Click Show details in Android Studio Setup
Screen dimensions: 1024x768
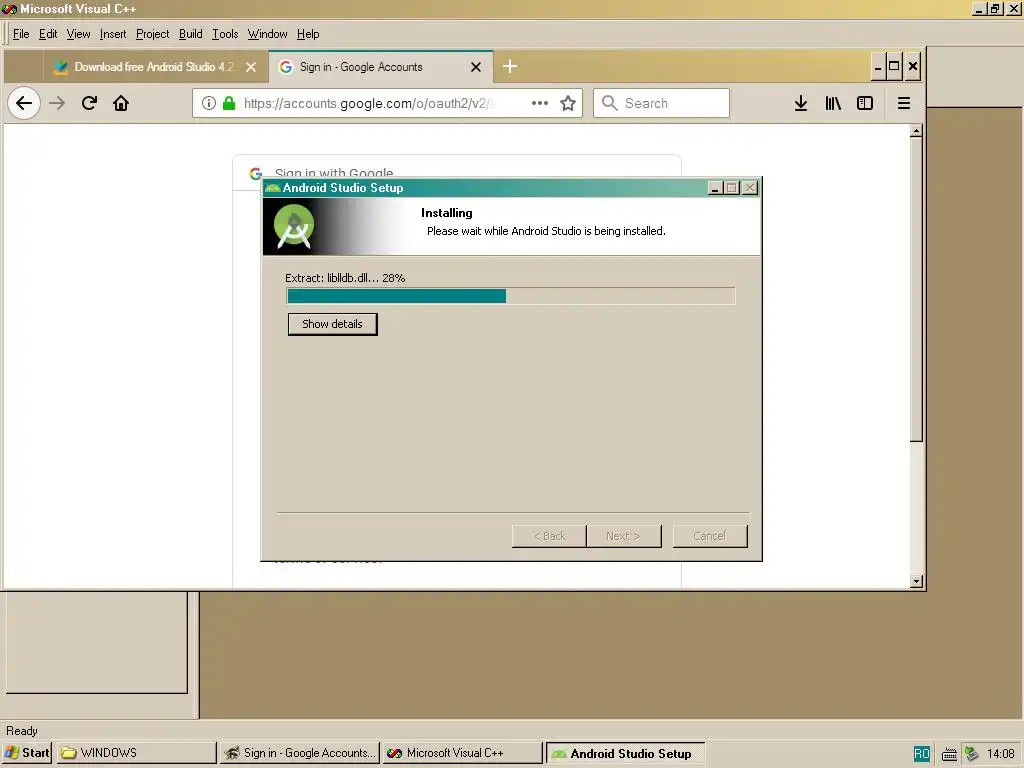(x=332, y=324)
